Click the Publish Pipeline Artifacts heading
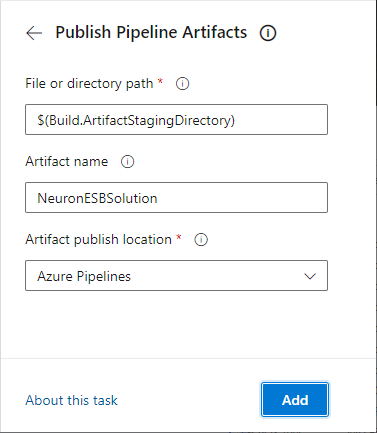The width and height of the screenshot is (377, 433). point(151,33)
